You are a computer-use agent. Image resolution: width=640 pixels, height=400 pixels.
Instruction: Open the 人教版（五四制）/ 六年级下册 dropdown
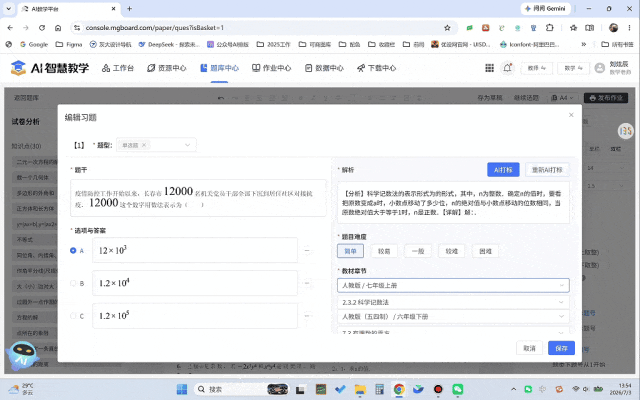click(x=453, y=316)
